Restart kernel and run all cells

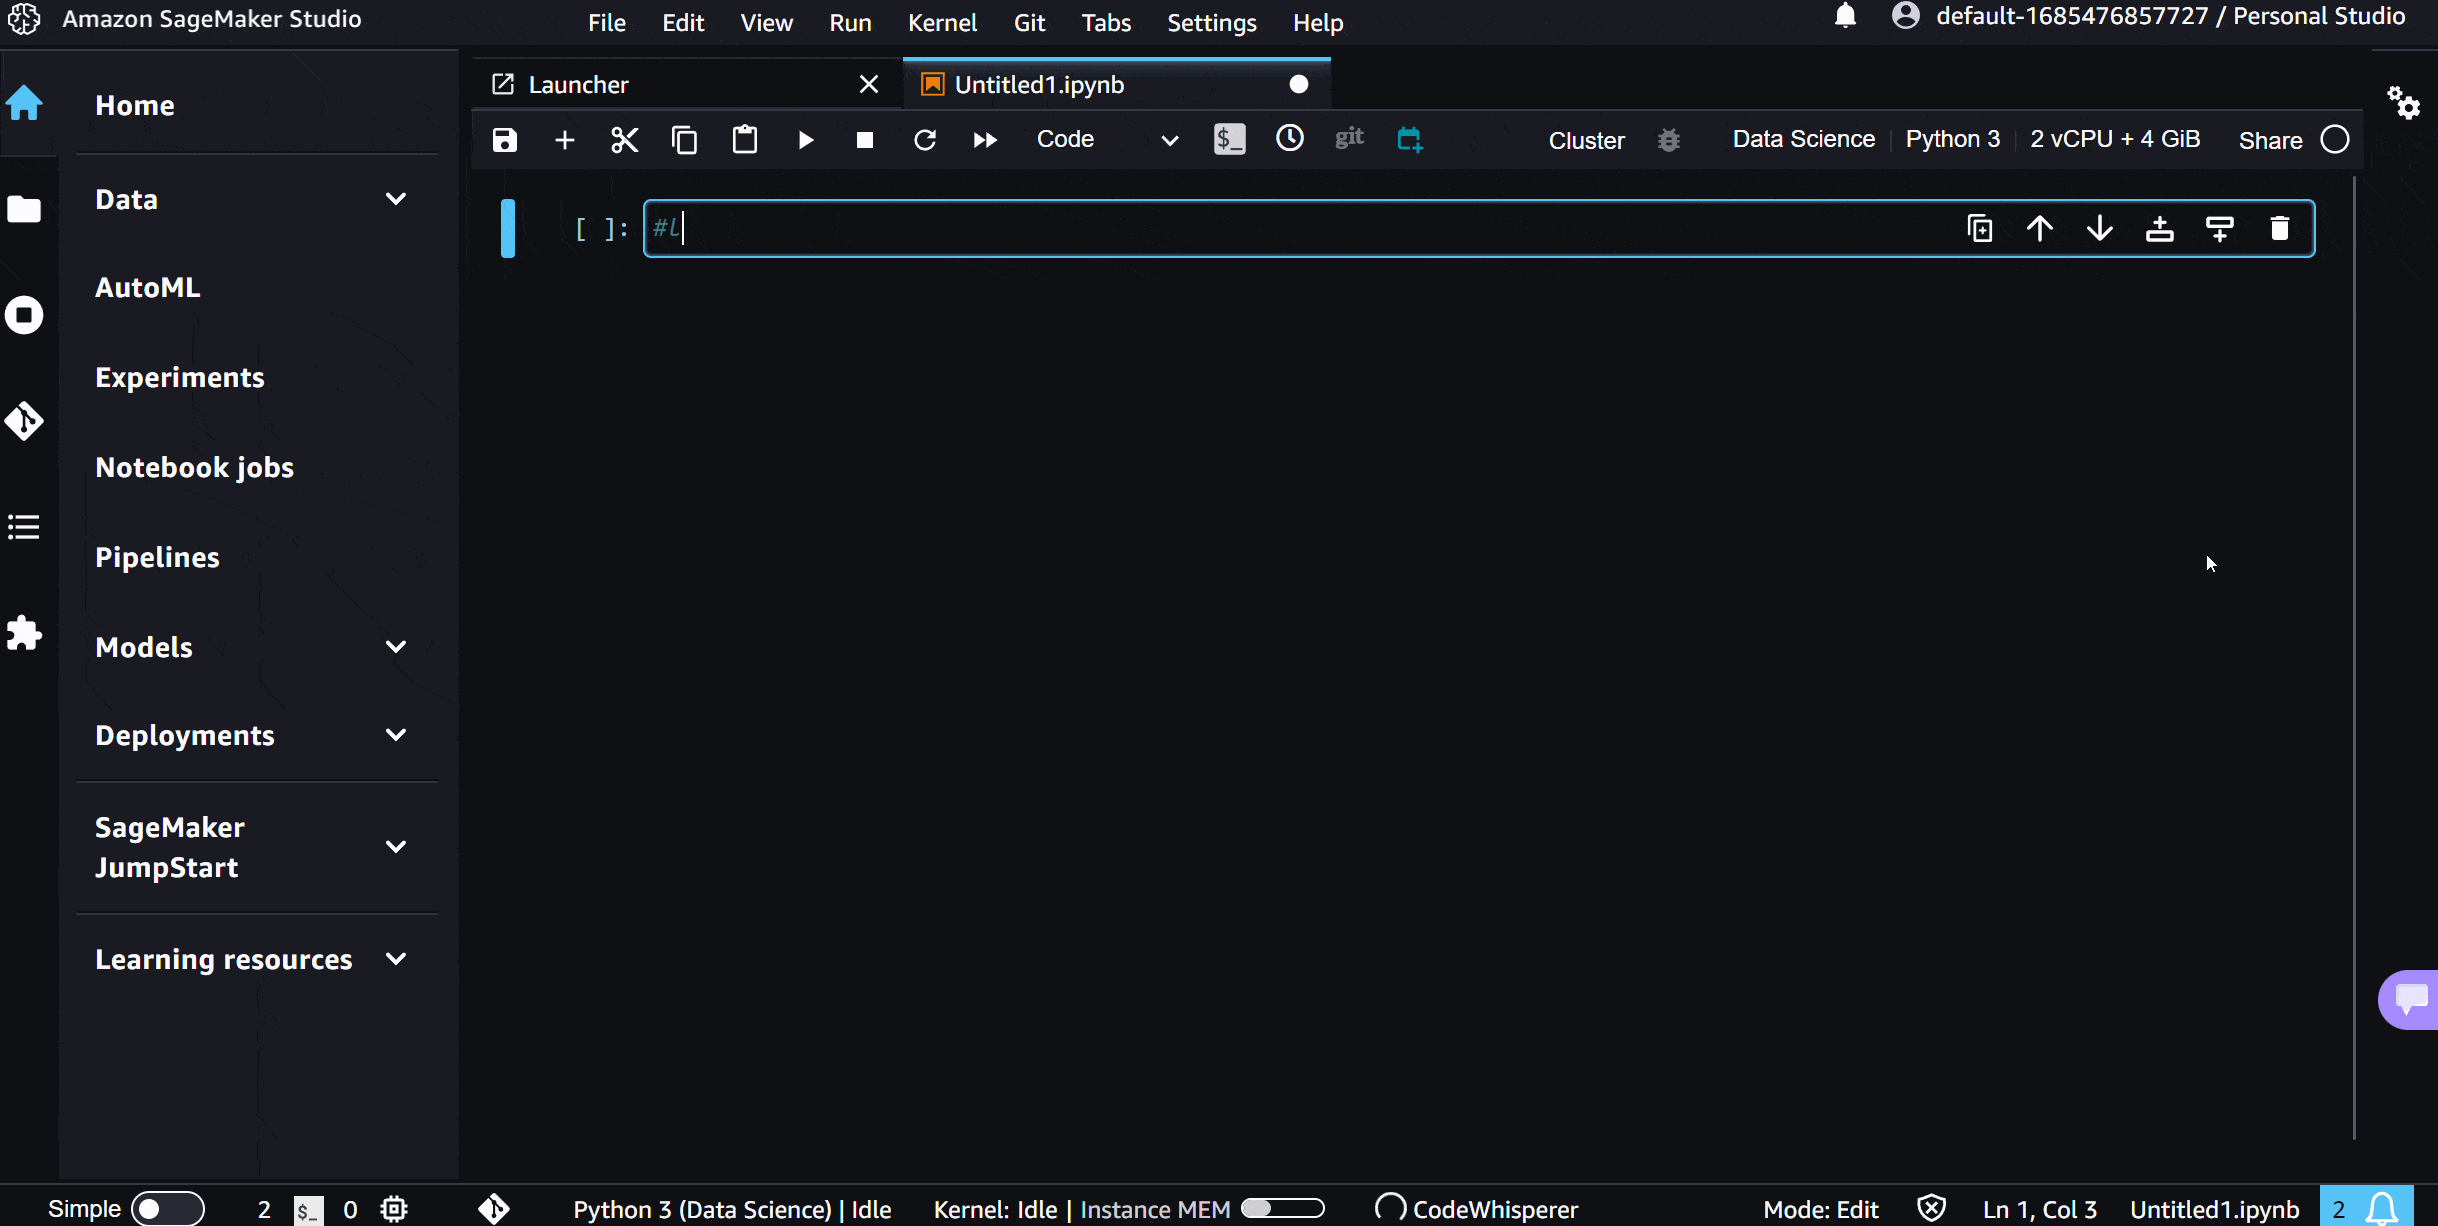(984, 139)
